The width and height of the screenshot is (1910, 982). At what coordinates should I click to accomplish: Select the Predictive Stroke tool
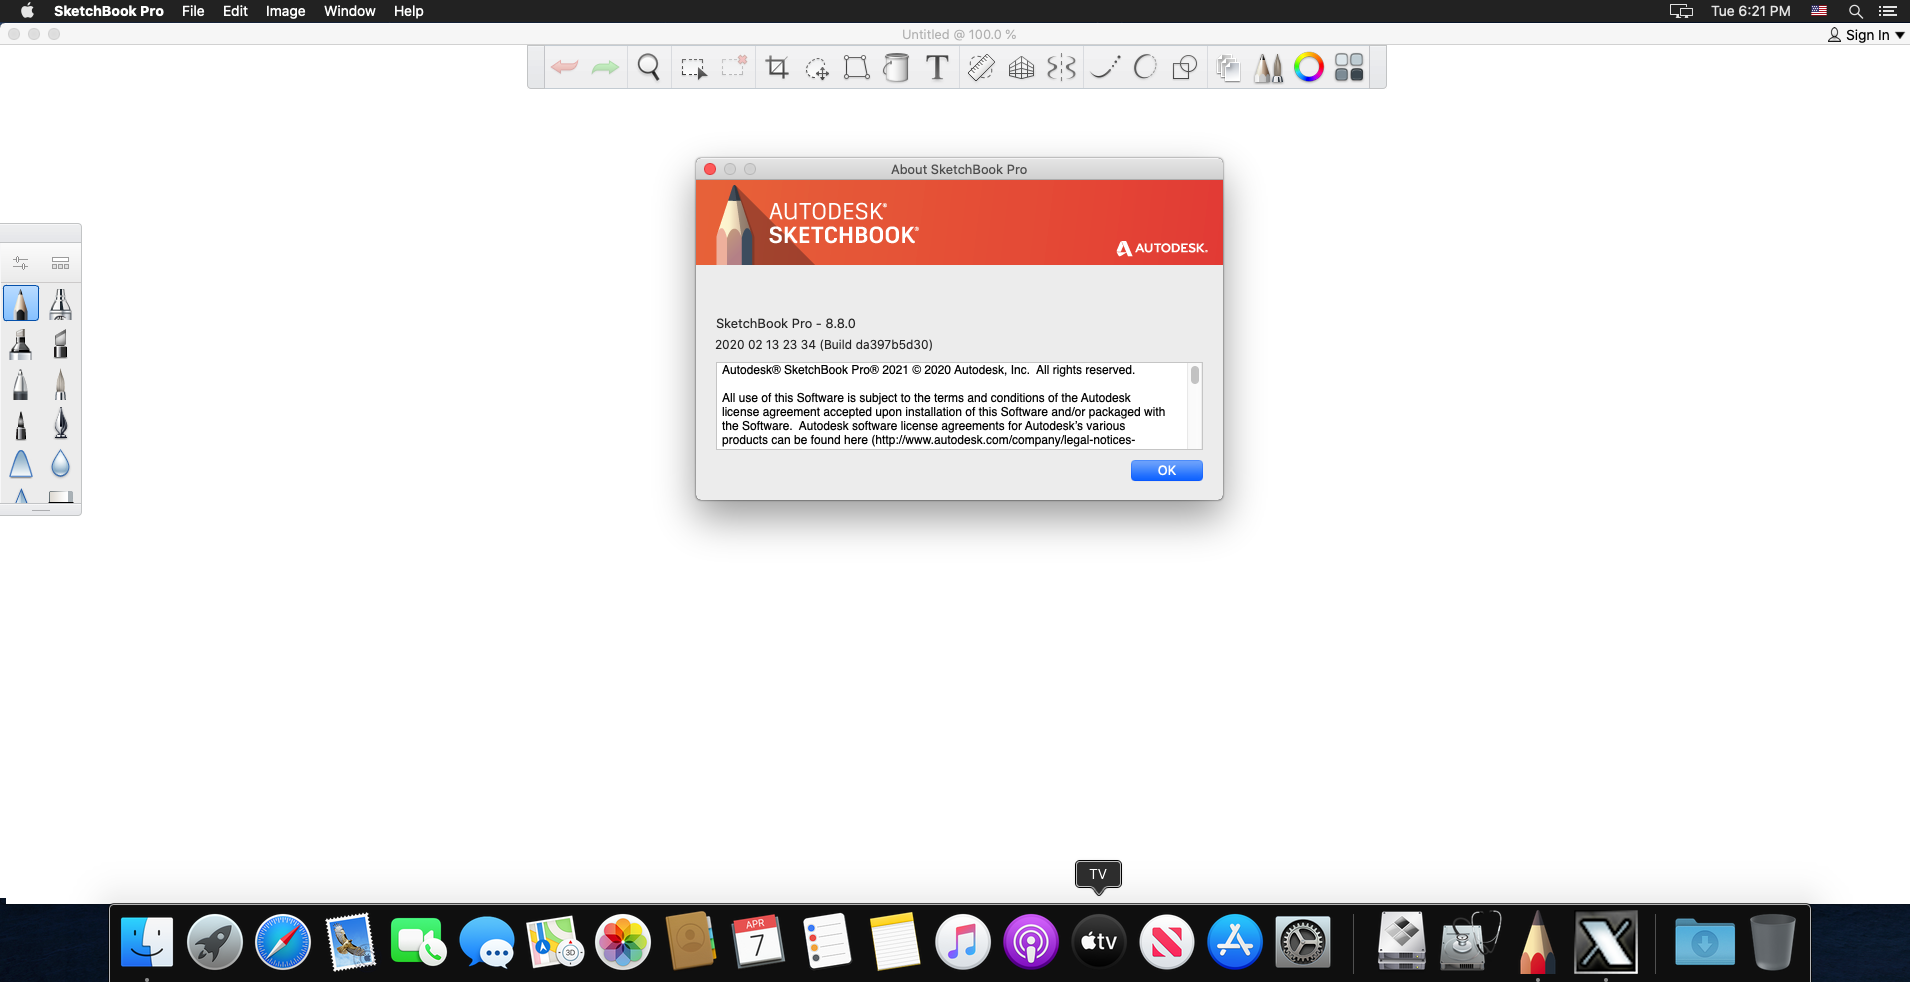[1145, 67]
